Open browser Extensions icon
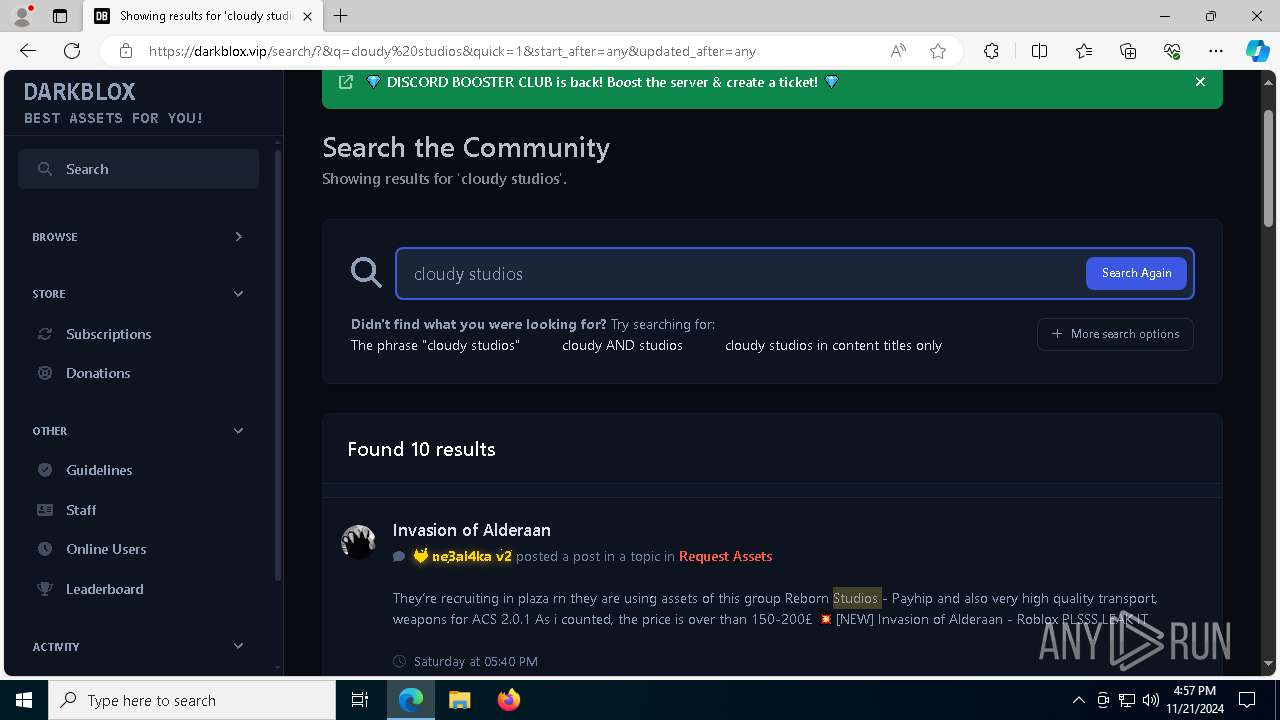The height and width of the screenshot is (720, 1280). 991,51
